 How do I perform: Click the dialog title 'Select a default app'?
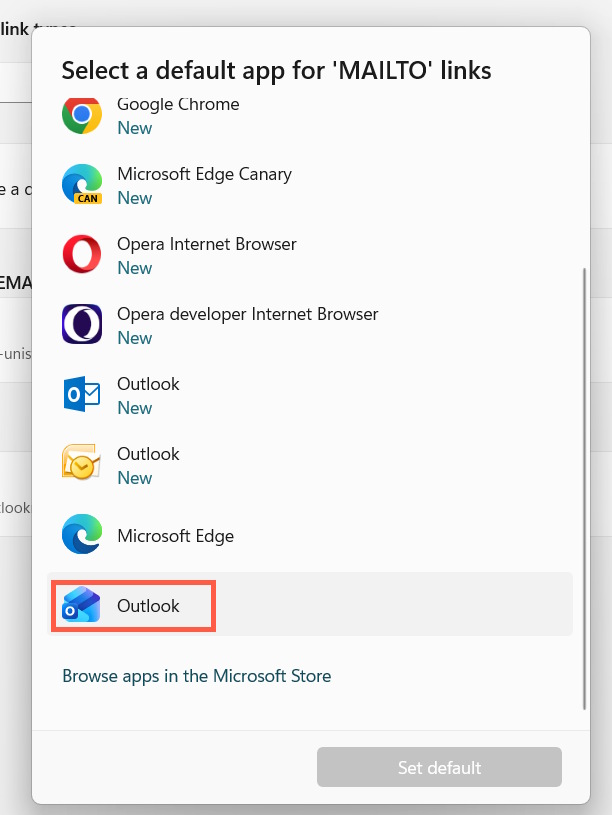276,70
